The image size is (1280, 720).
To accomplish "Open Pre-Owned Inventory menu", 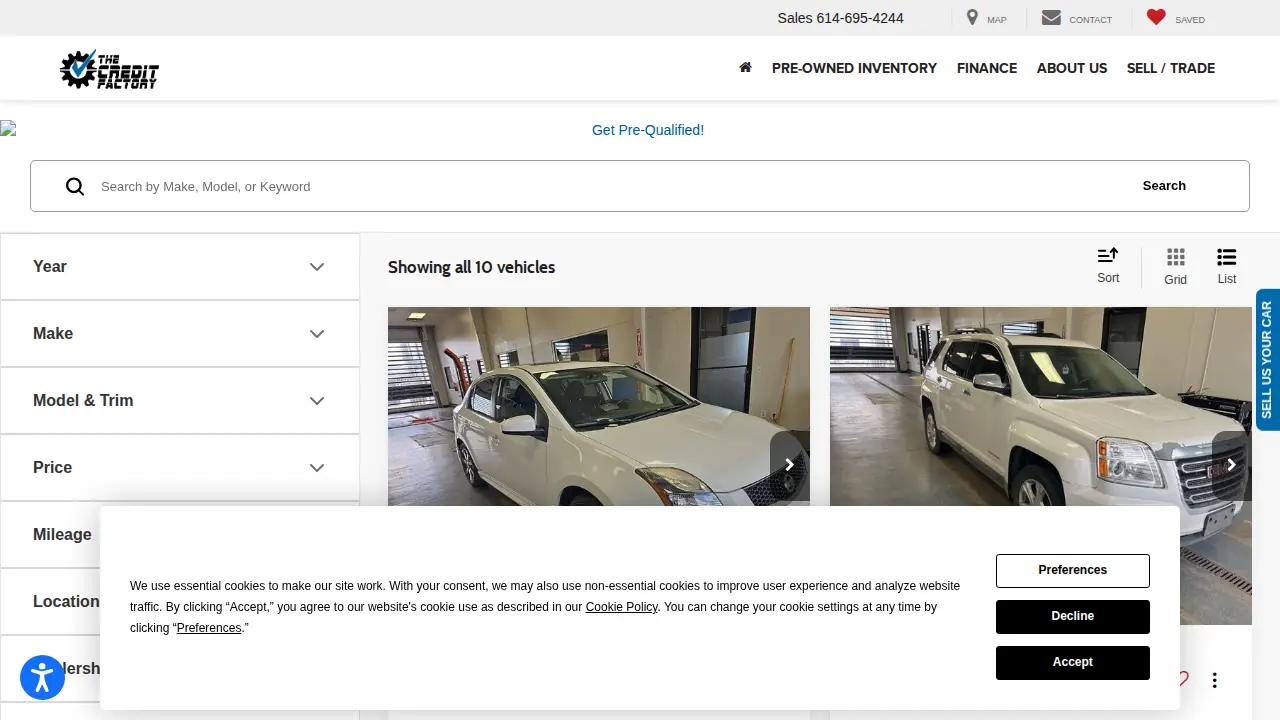I will pos(854,68).
